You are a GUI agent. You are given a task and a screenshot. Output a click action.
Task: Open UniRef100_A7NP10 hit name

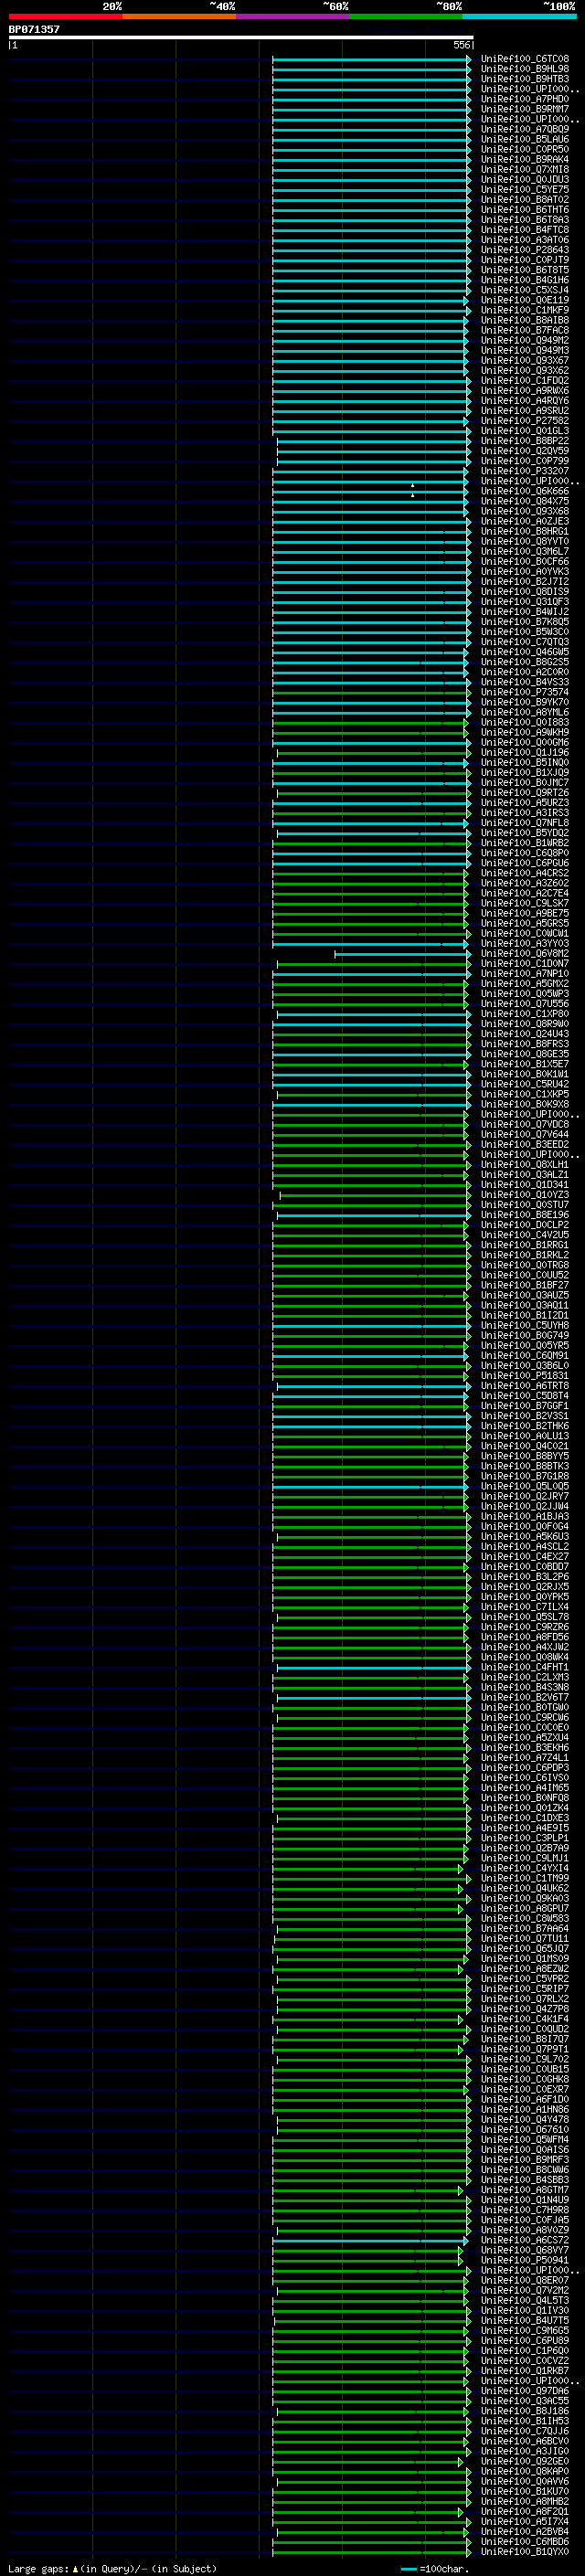coord(524,974)
